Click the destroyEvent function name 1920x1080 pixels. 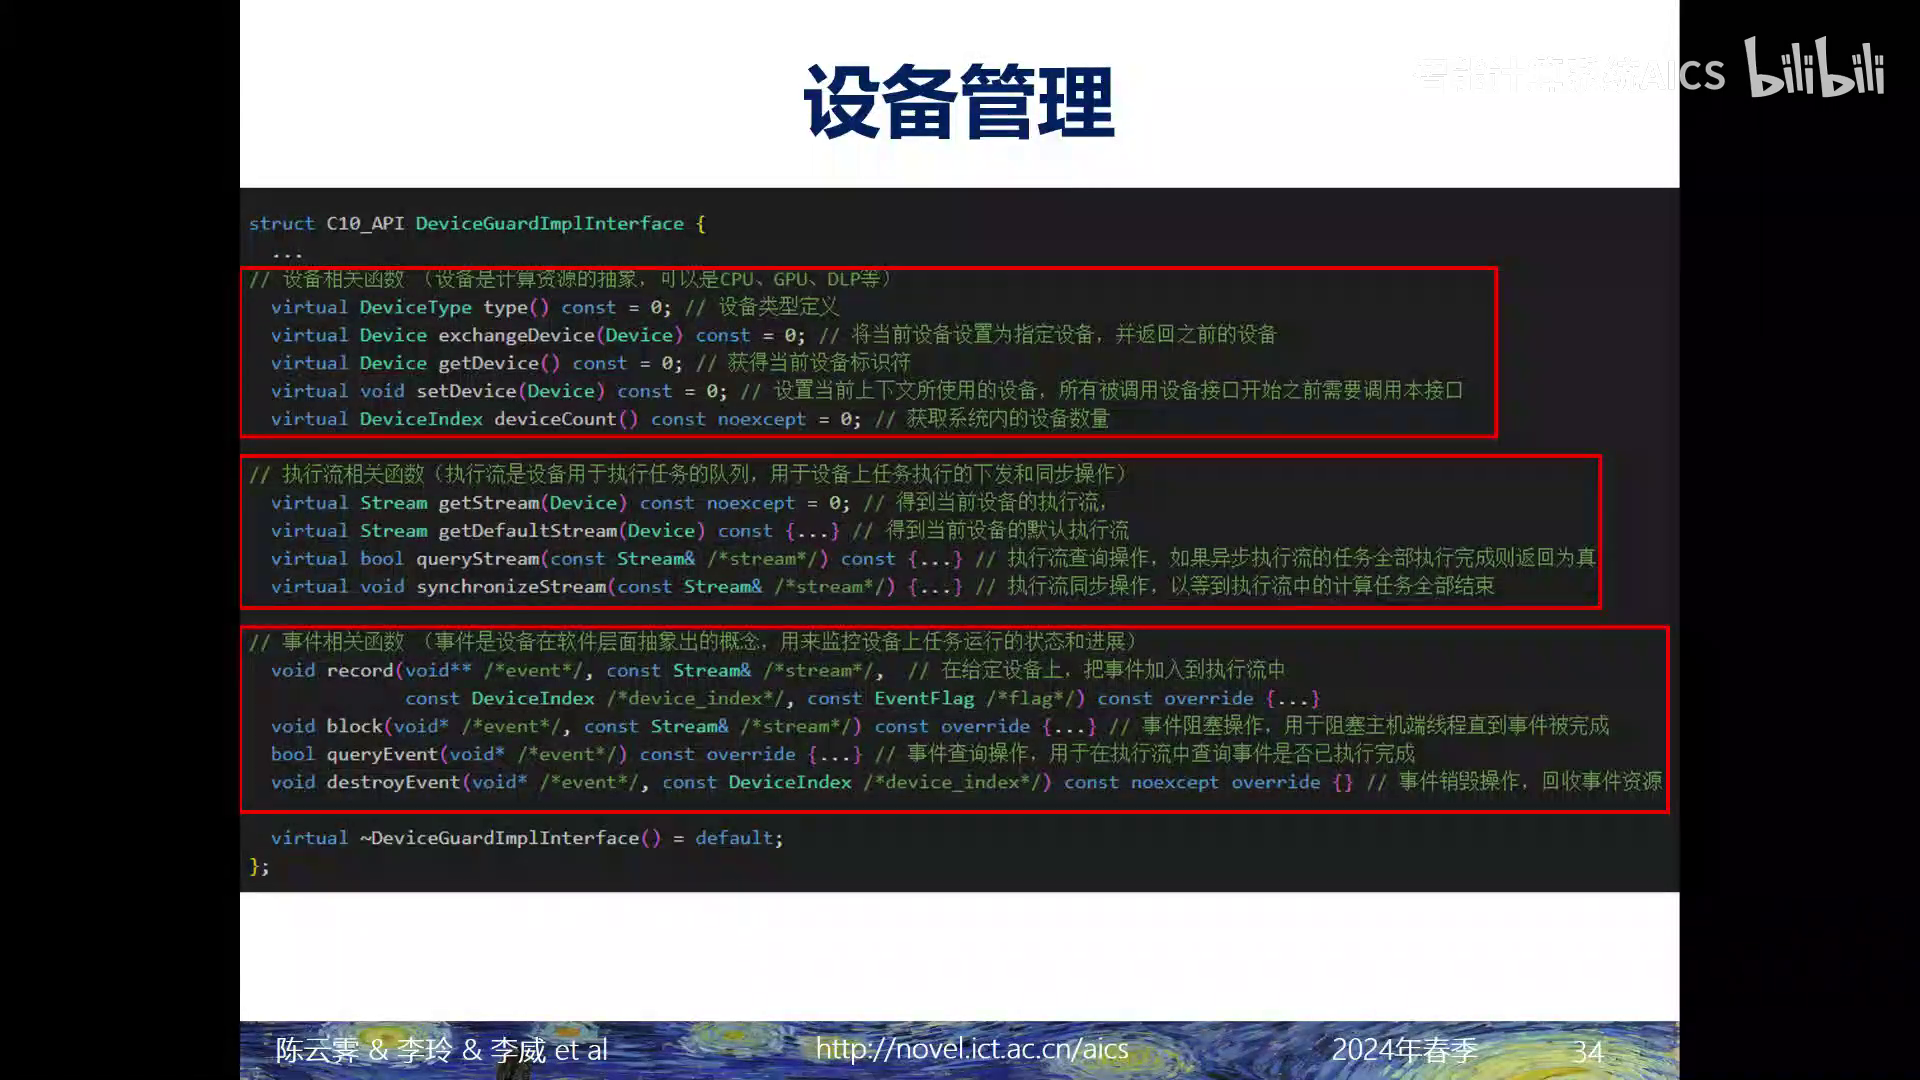point(393,783)
